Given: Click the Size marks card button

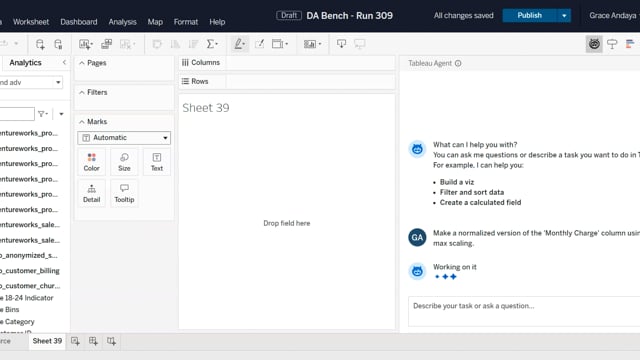Looking at the screenshot, I should point(124,162).
